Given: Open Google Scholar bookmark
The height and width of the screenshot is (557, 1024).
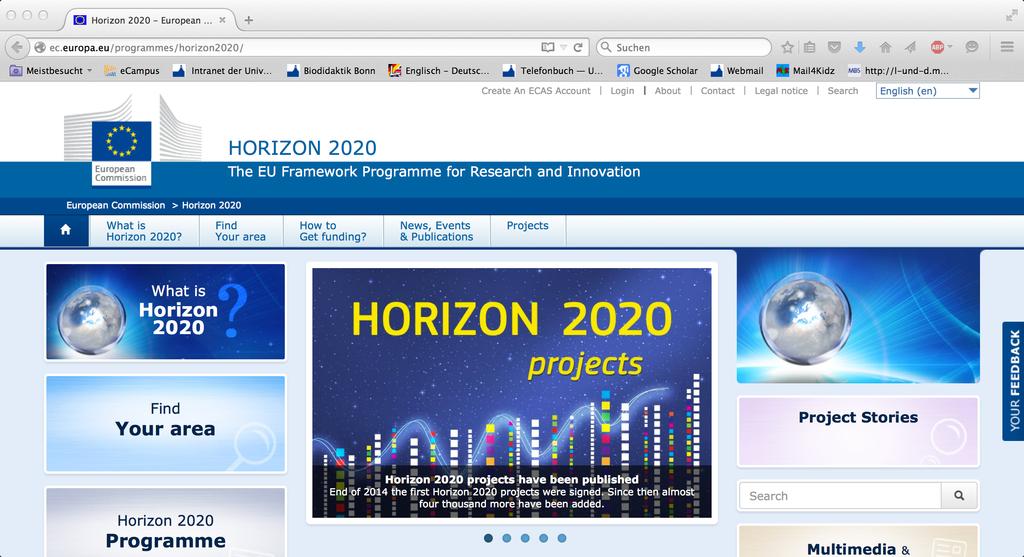Looking at the screenshot, I should coord(658,71).
